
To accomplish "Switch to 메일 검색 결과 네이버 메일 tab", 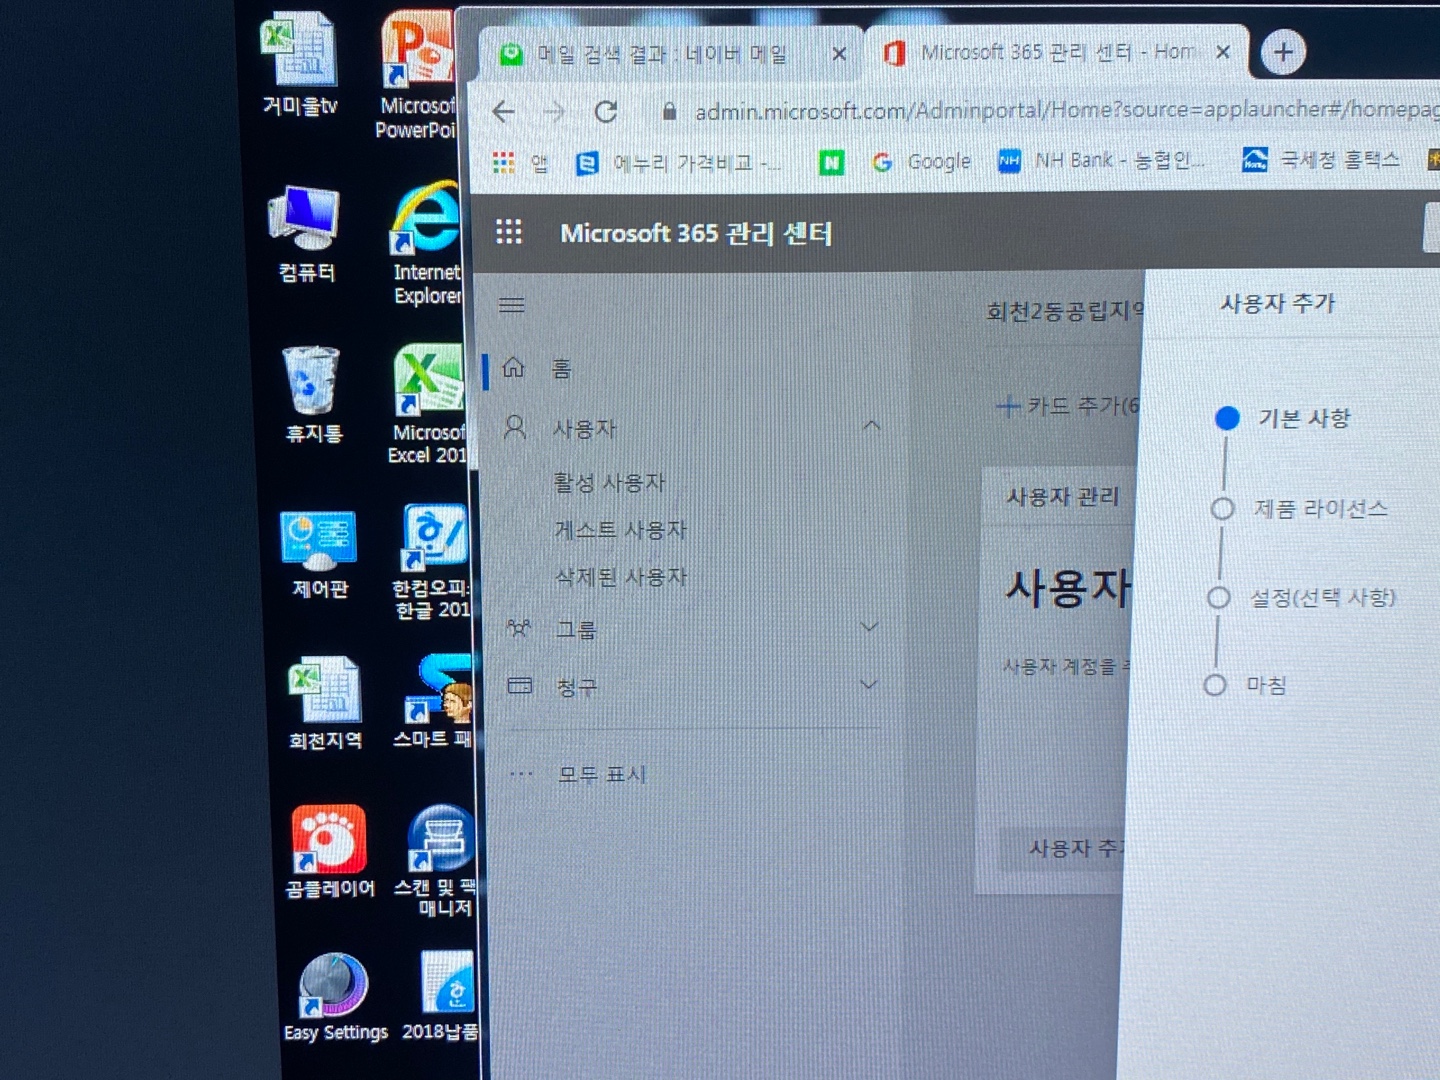I will pos(662,54).
